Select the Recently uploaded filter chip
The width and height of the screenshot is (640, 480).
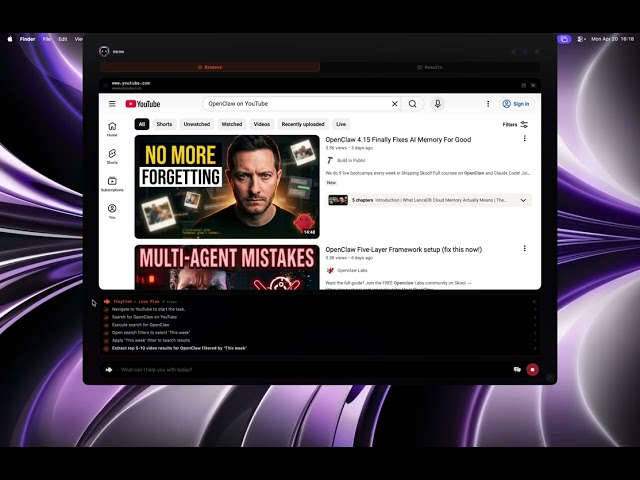[303, 124]
